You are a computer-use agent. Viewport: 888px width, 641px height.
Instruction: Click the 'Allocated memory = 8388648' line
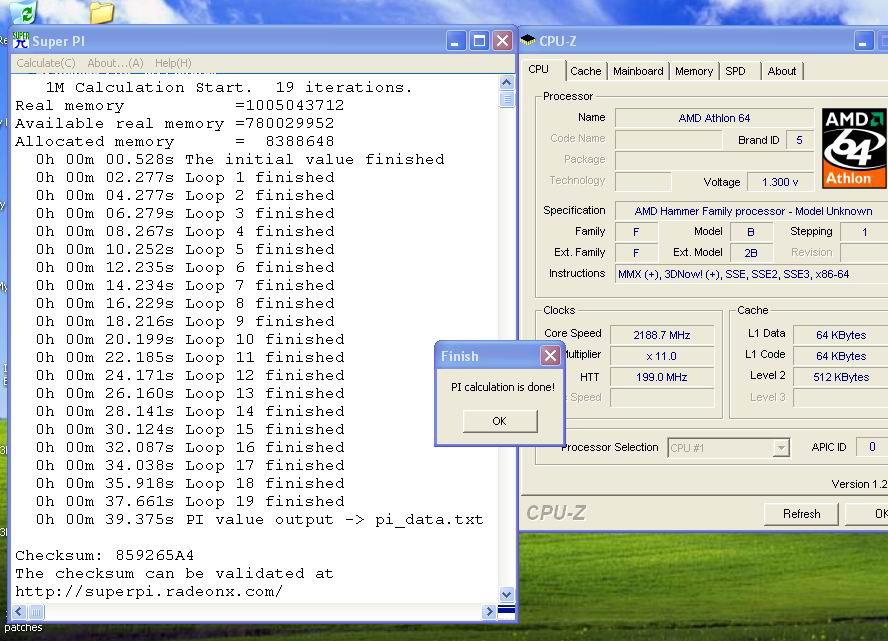point(174,141)
